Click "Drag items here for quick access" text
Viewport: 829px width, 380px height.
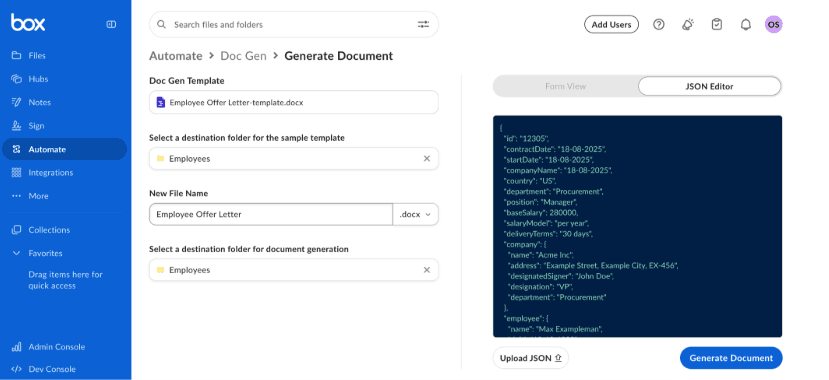[x=66, y=280]
